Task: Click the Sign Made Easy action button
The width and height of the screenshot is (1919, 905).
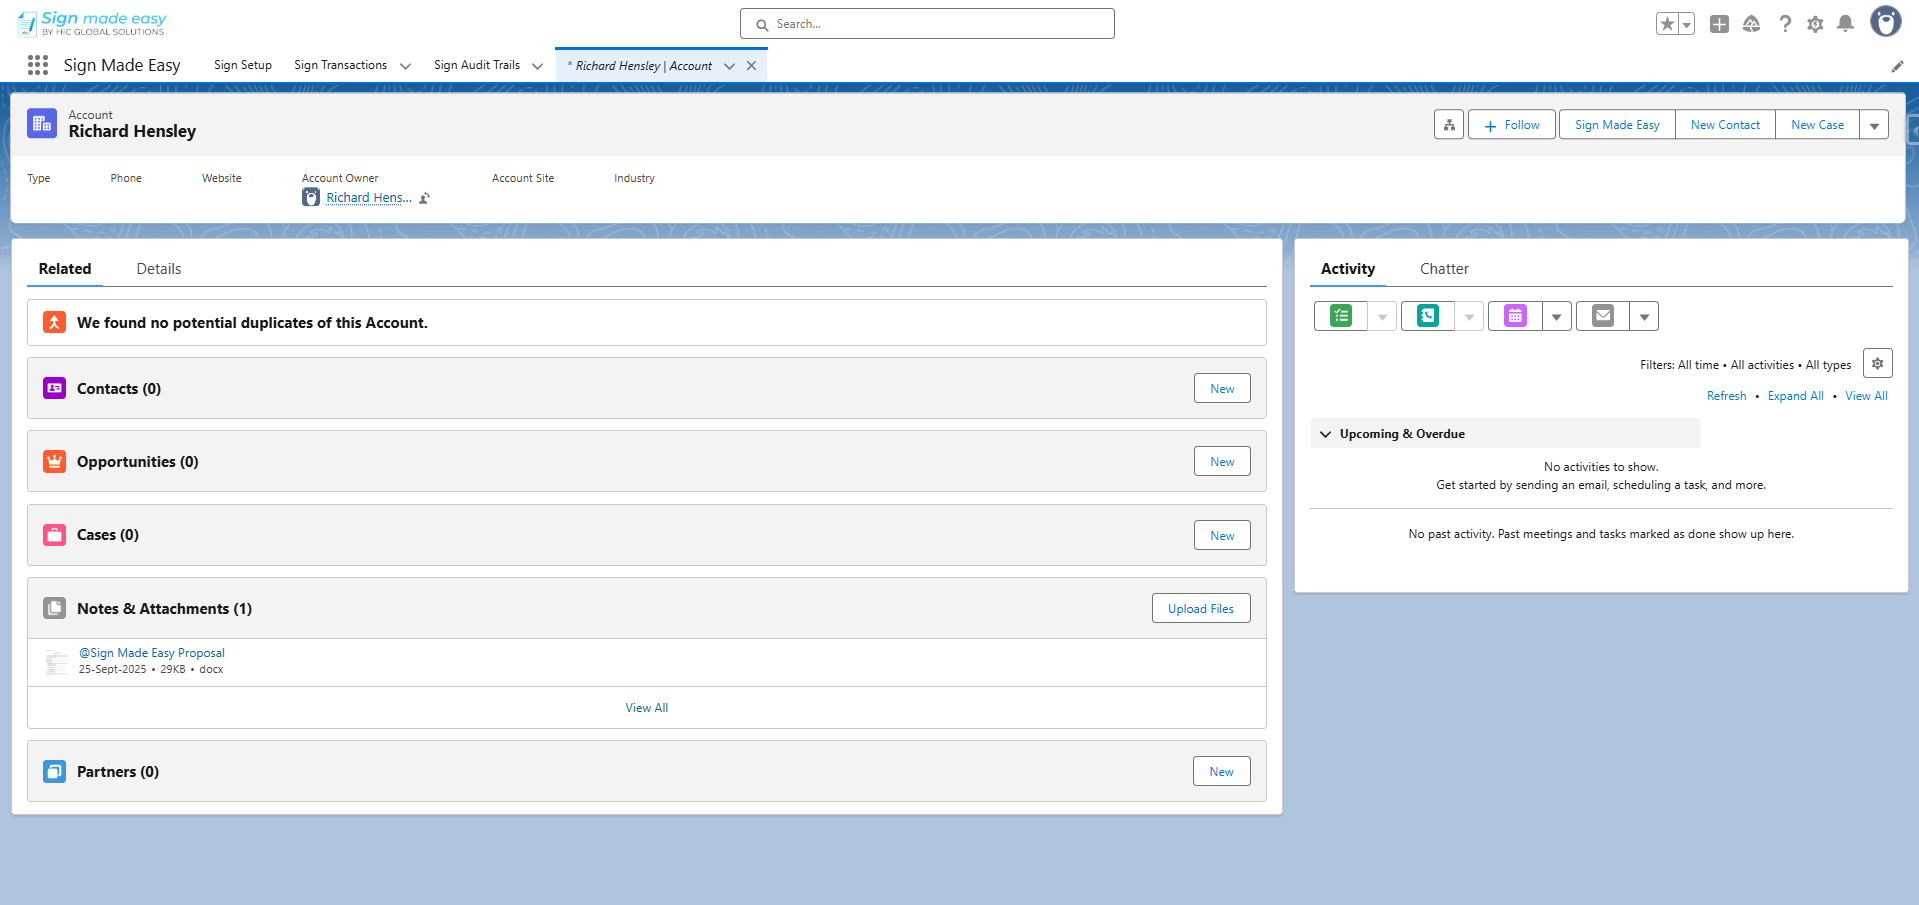Action: pos(1617,125)
